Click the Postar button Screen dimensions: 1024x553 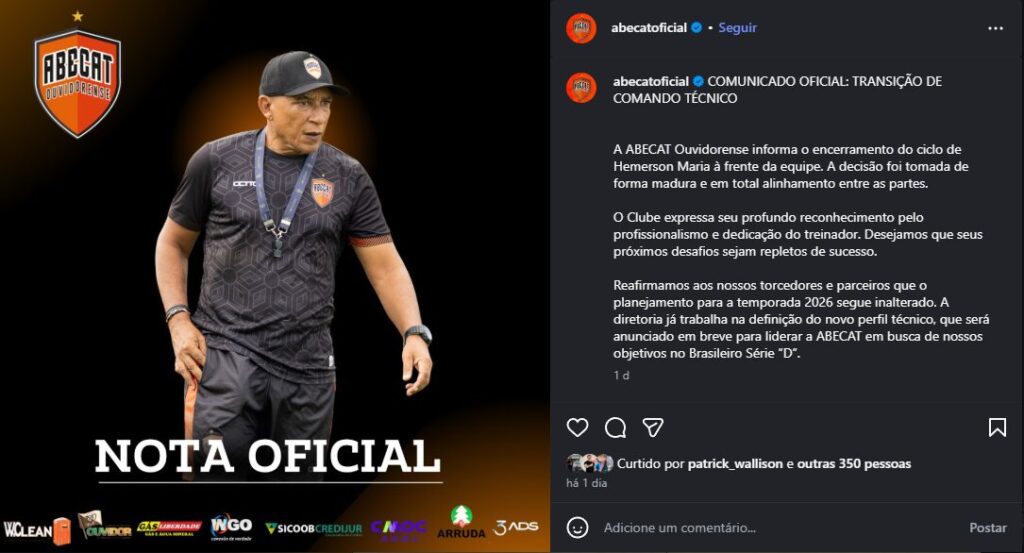pos(987,528)
